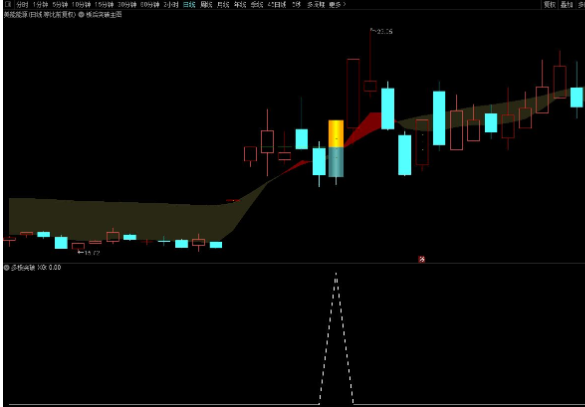This screenshot has height=407, width=585.
Task: Click the yellow highlighted candlestick
Action: pos(336,134)
